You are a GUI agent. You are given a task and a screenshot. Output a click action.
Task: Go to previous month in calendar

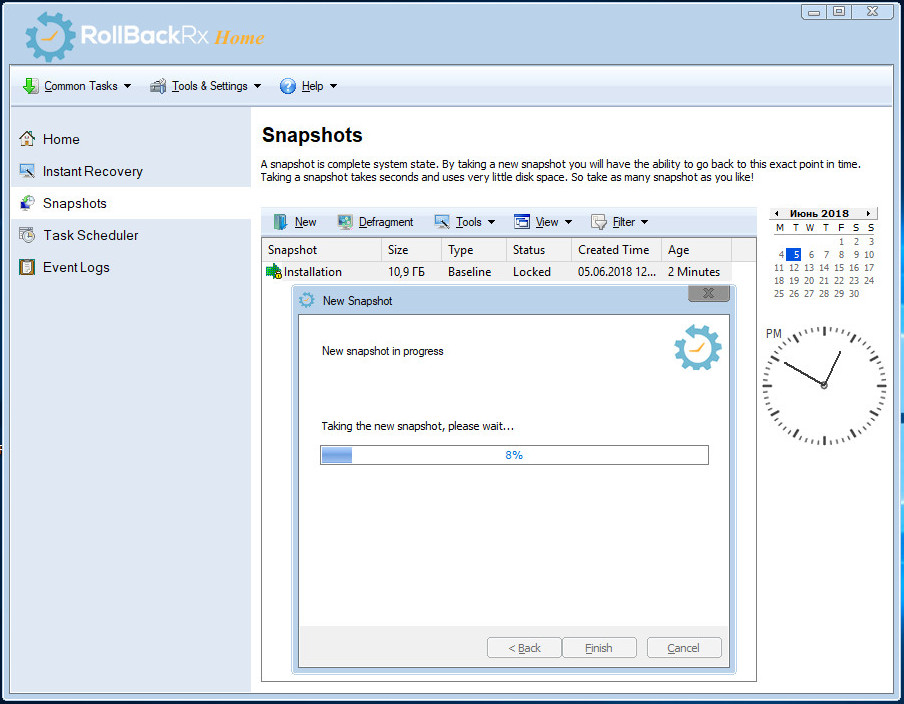[777, 213]
